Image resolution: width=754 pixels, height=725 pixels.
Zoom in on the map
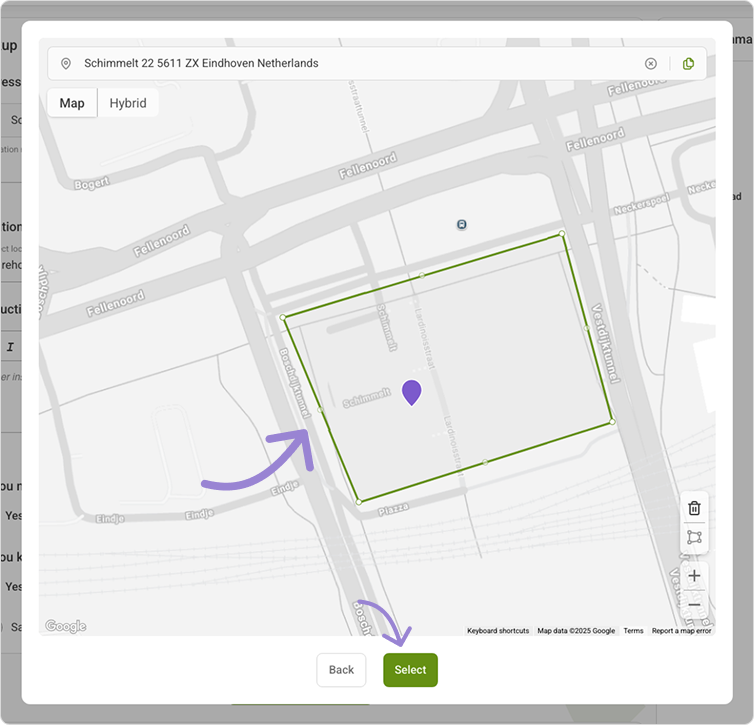click(694, 575)
